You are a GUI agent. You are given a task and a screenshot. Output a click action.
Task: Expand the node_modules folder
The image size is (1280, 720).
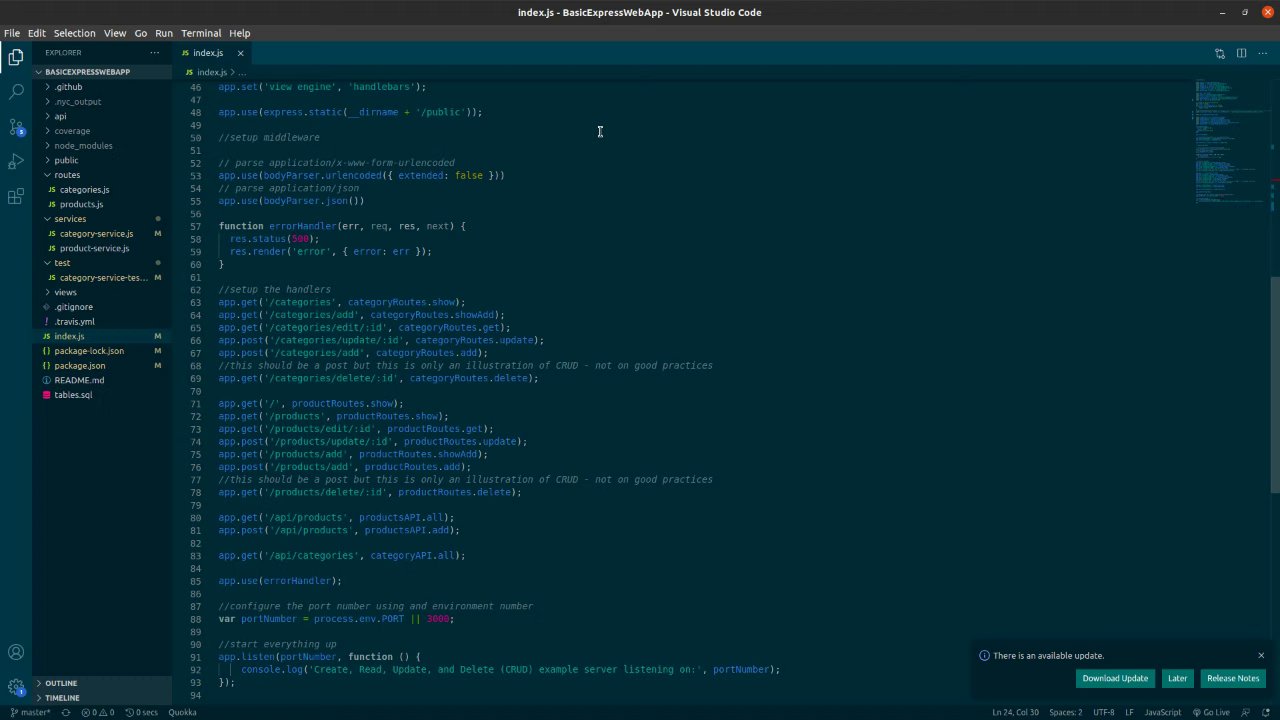83,146
